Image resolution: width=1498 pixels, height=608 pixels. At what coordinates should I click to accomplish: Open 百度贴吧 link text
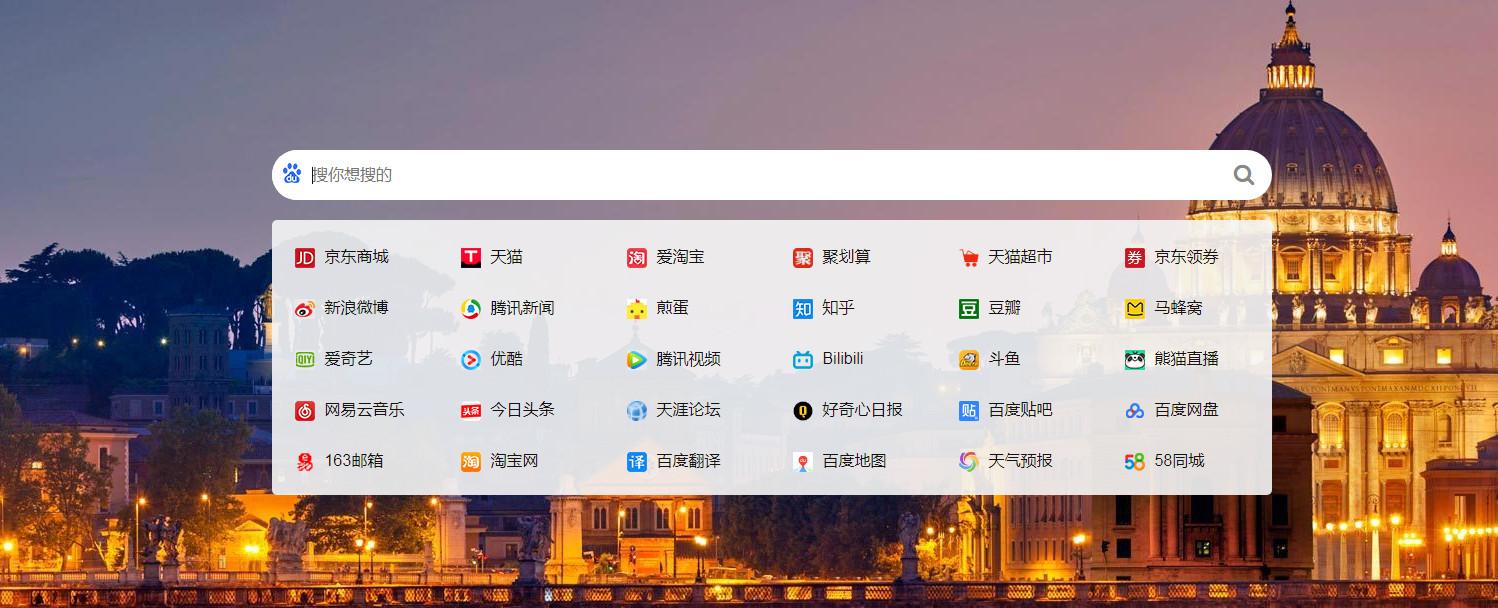click(1021, 410)
